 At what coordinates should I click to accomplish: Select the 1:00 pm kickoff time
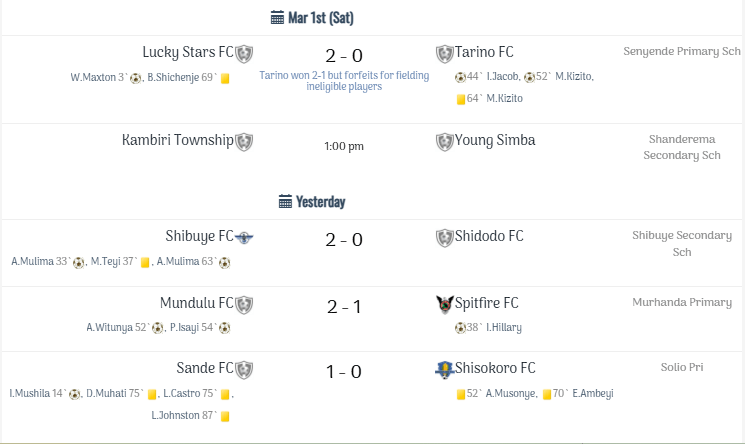coord(344,146)
